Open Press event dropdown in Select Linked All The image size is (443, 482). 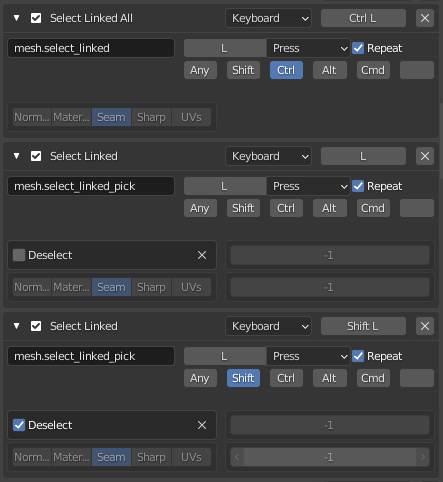click(308, 48)
